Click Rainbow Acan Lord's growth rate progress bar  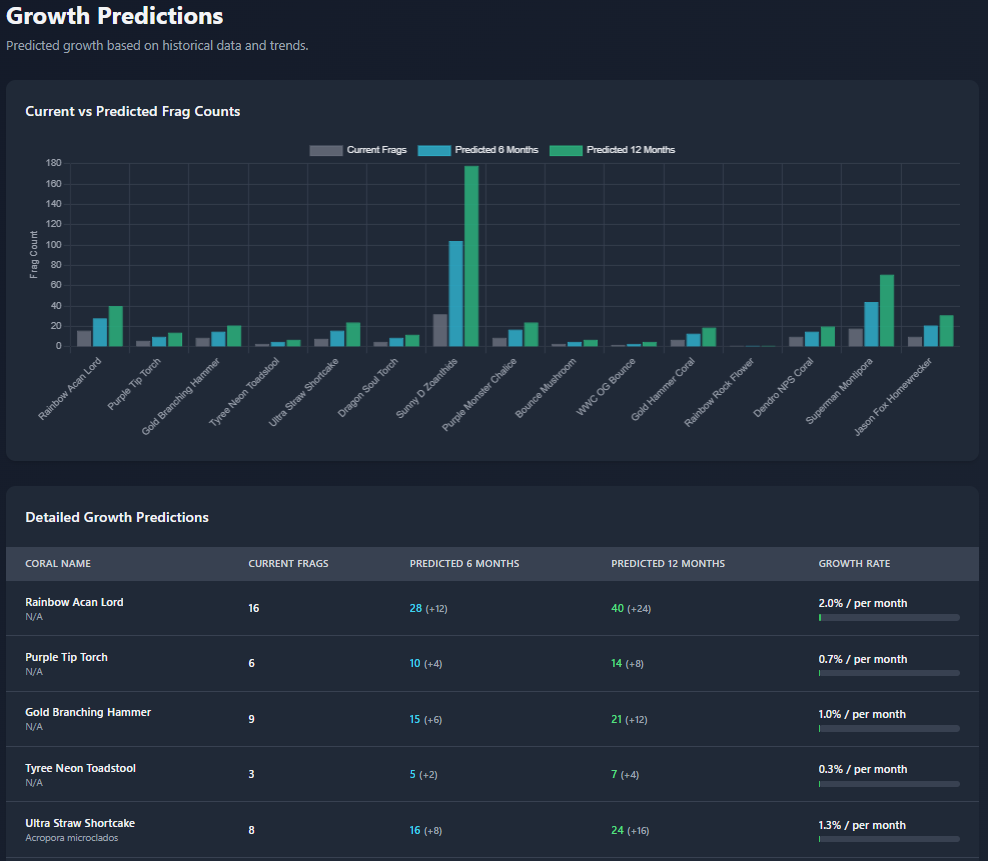click(x=888, y=617)
